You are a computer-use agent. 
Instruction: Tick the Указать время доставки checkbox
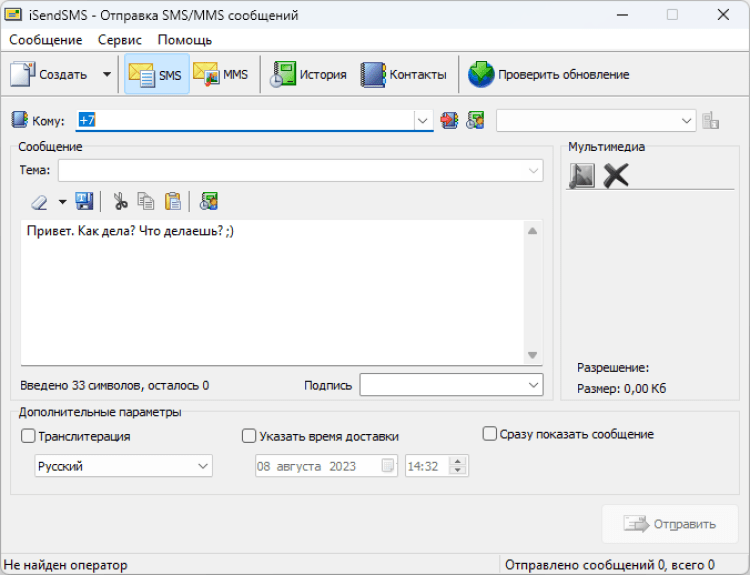click(x=249, y=436)
